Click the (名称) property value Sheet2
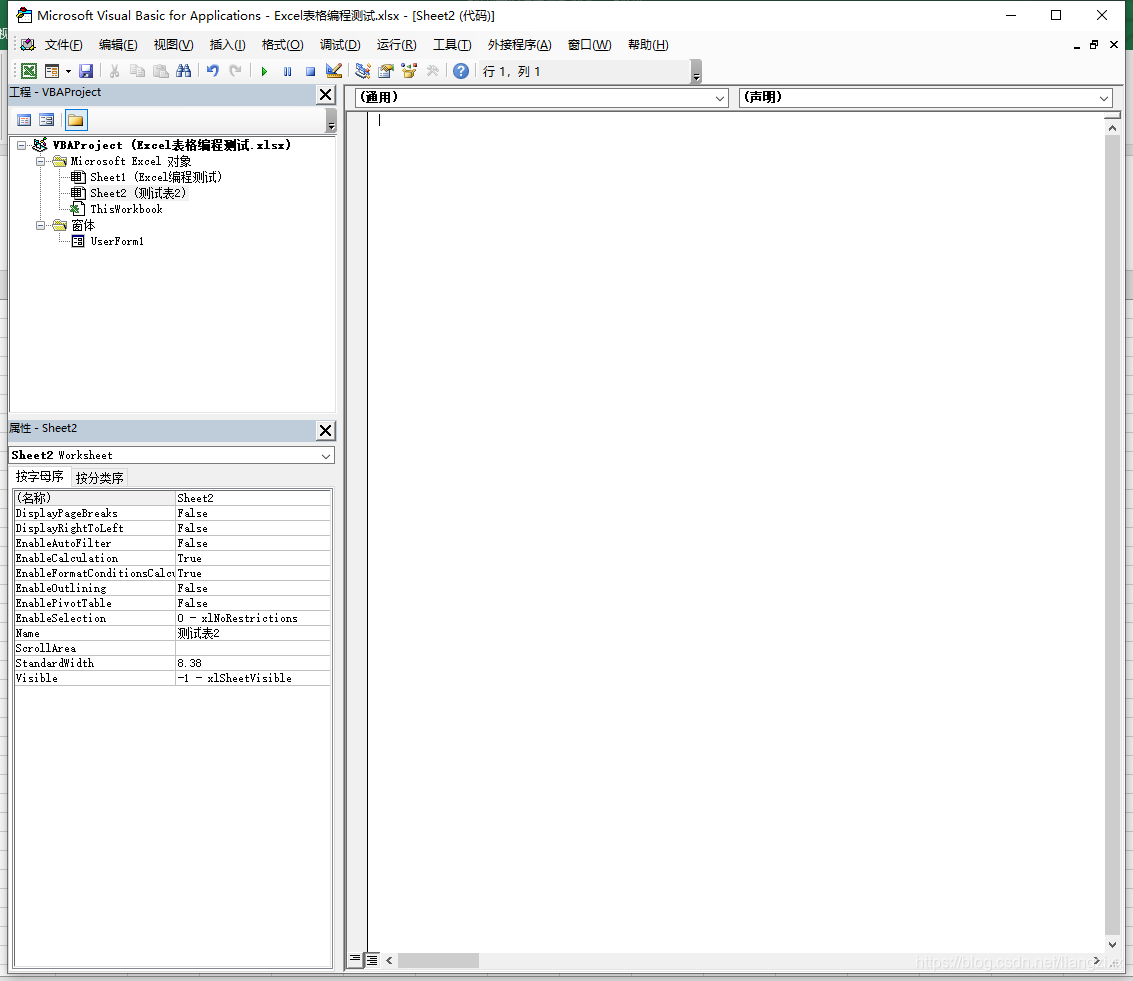The height and width of the screenshot is (981, 1133). tap(253, 498)
